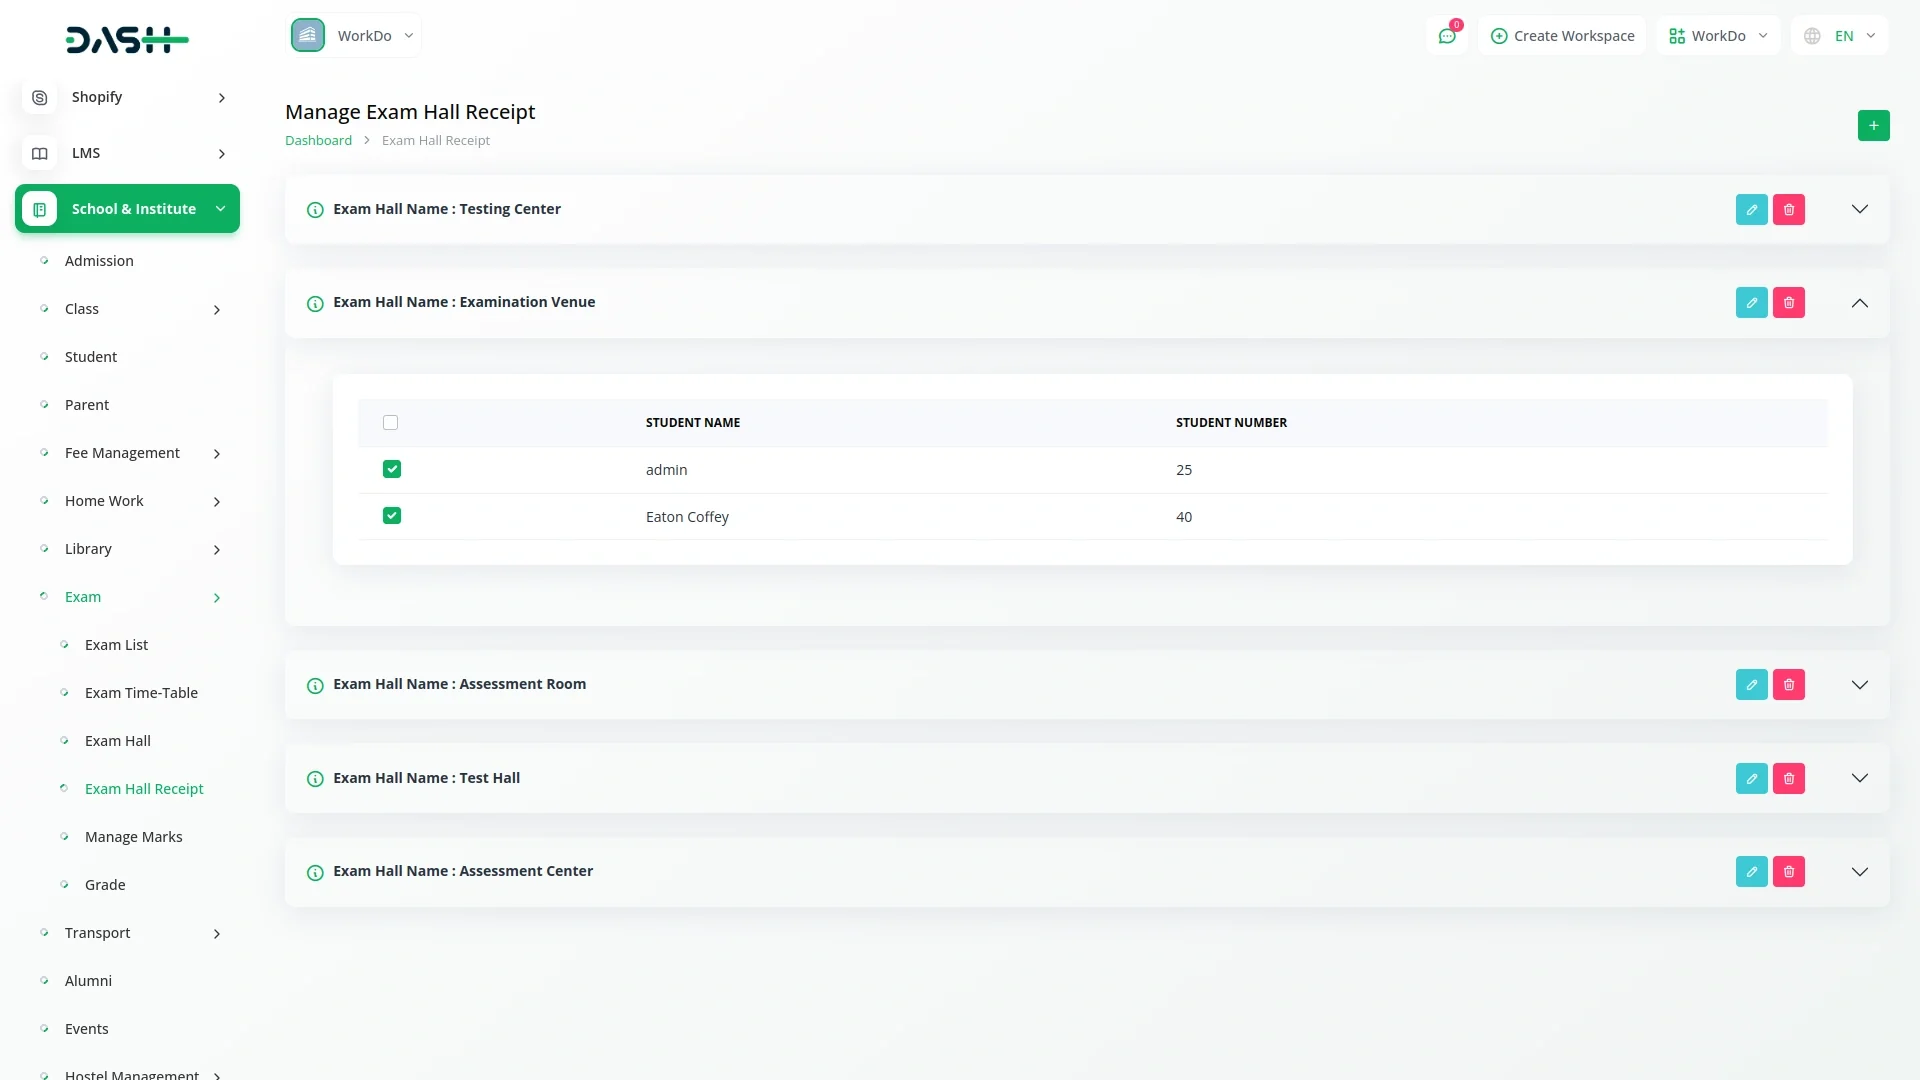Uncheck the Eaton Coffey checkbox
The image size is (1920, 1080).
click(x=392, y=516)
